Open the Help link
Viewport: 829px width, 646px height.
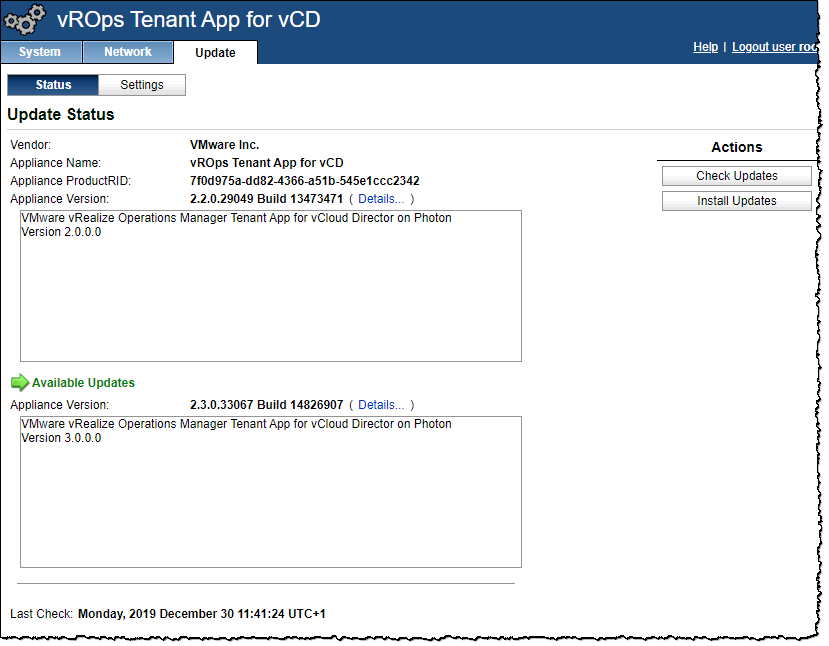point(705,47)
